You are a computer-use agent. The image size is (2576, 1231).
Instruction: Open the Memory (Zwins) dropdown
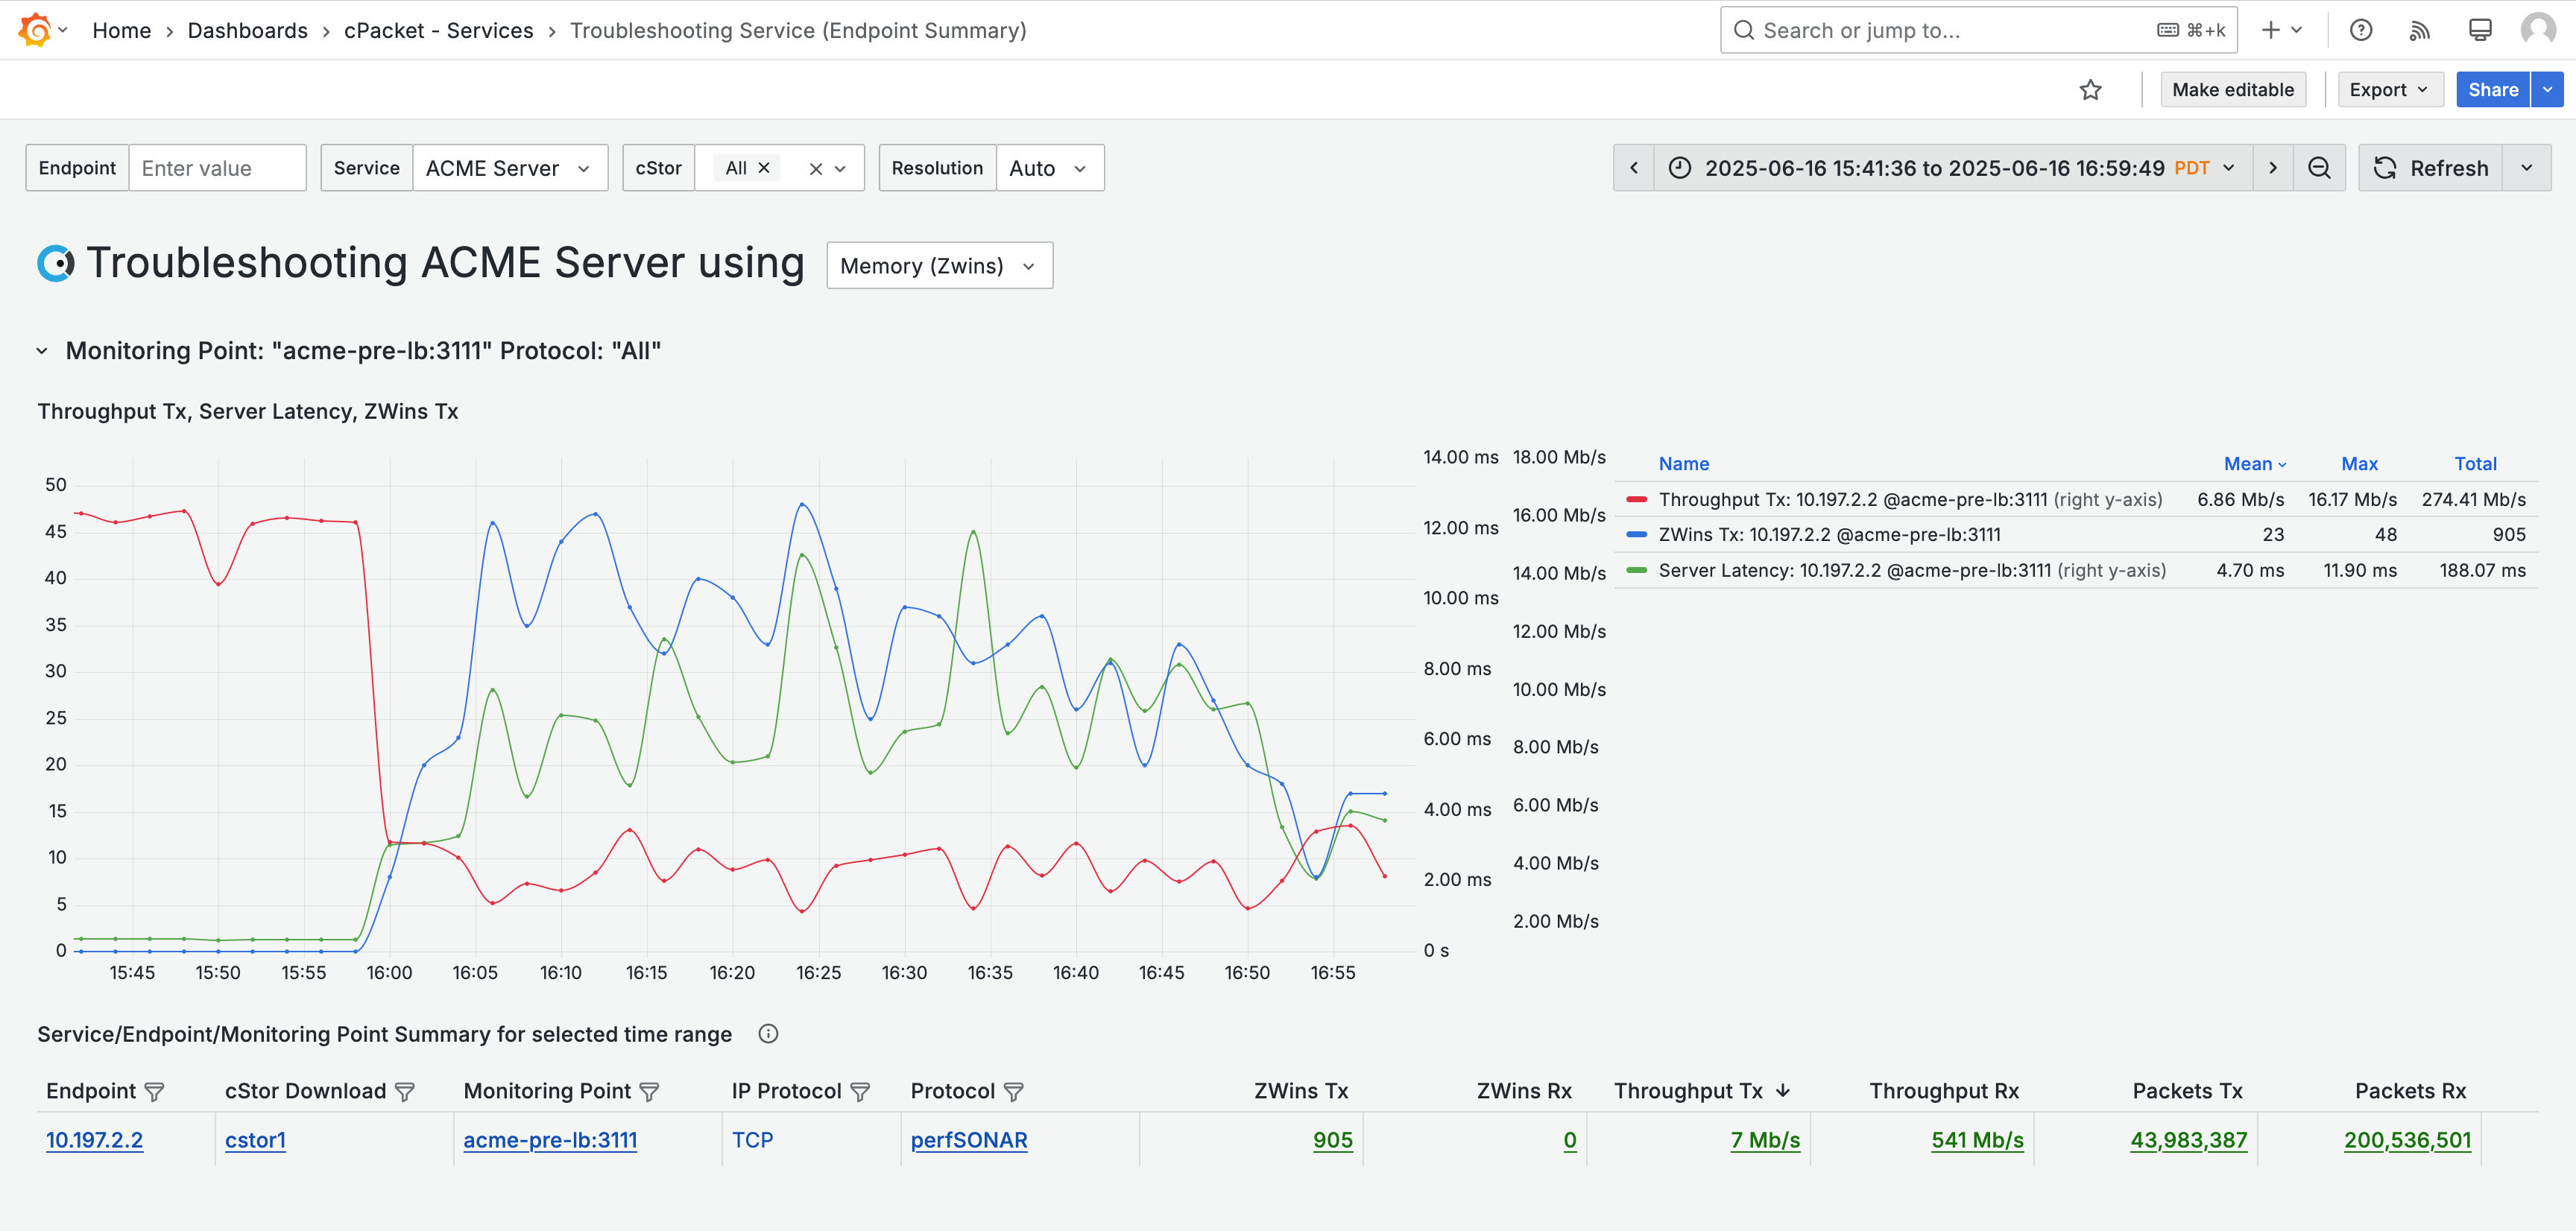pyautogui.click(x=939, y=266)
